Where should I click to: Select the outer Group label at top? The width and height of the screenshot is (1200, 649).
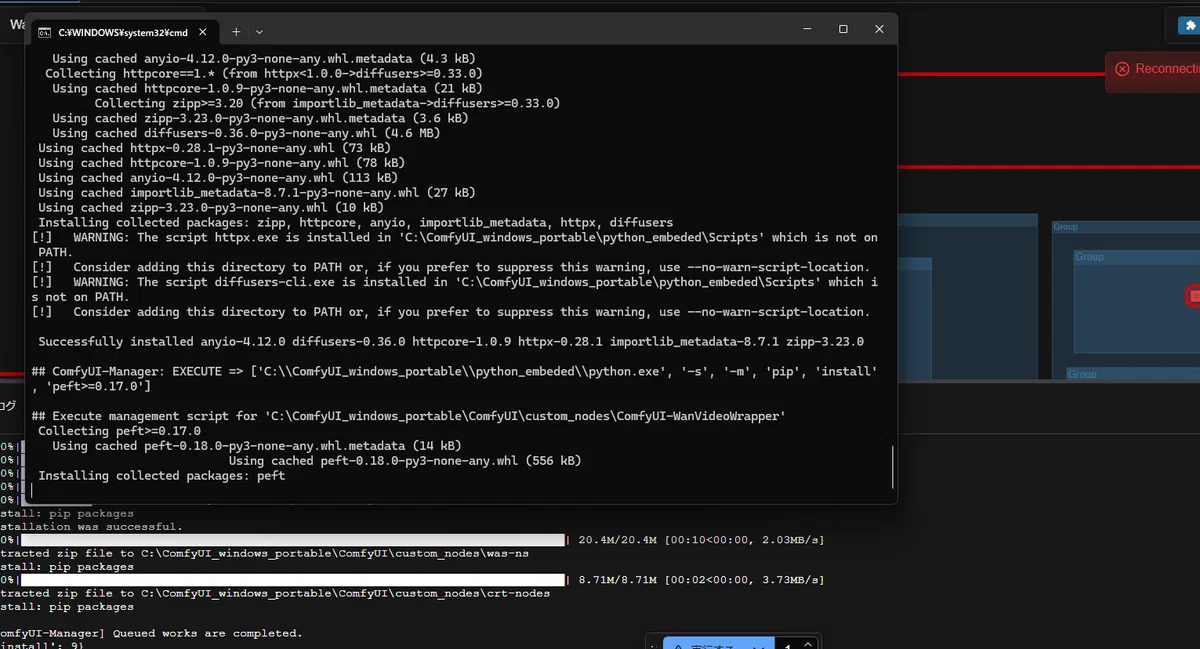[x=1065, y=227]
